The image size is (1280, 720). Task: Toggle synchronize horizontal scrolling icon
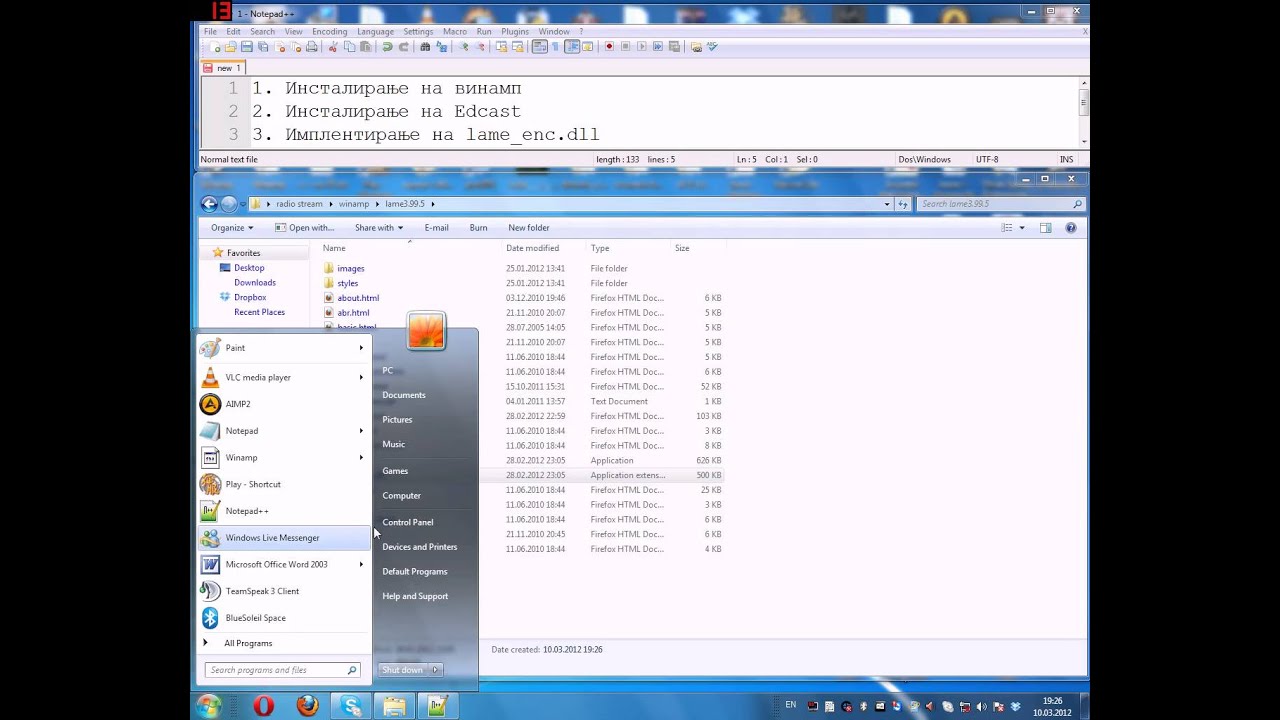(x=518, y=47)
